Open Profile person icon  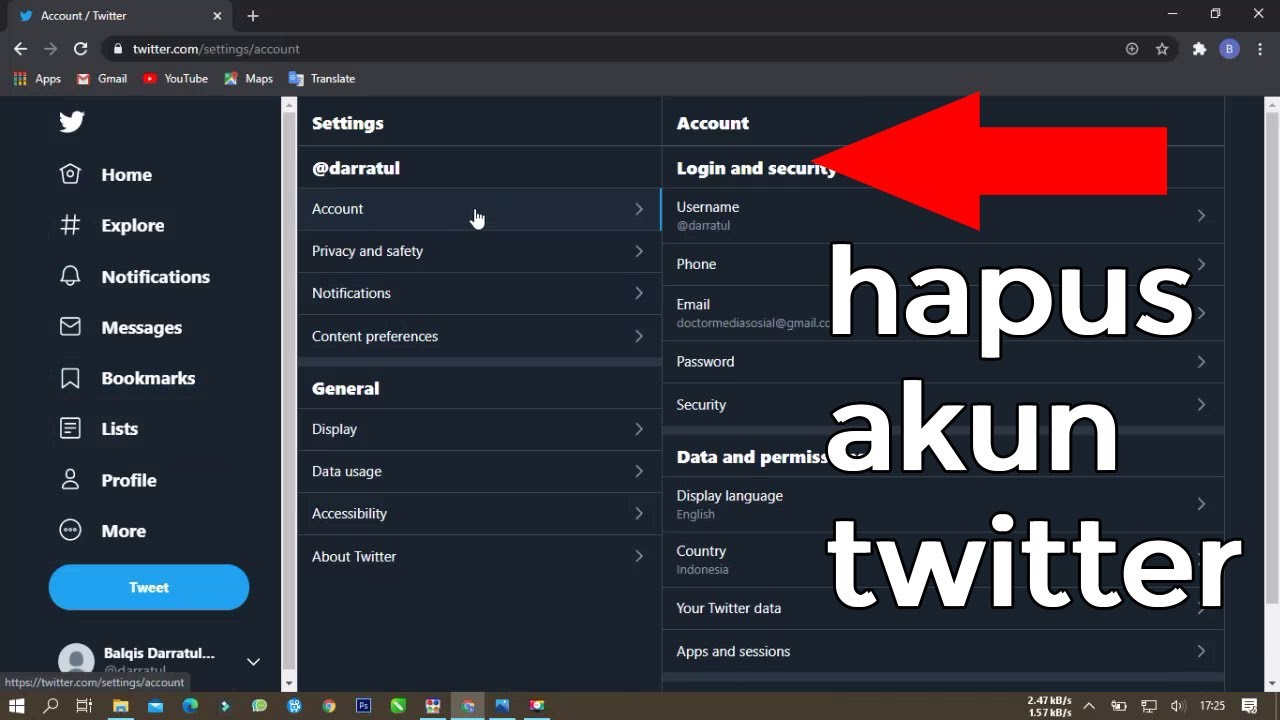tap(70, 480)
